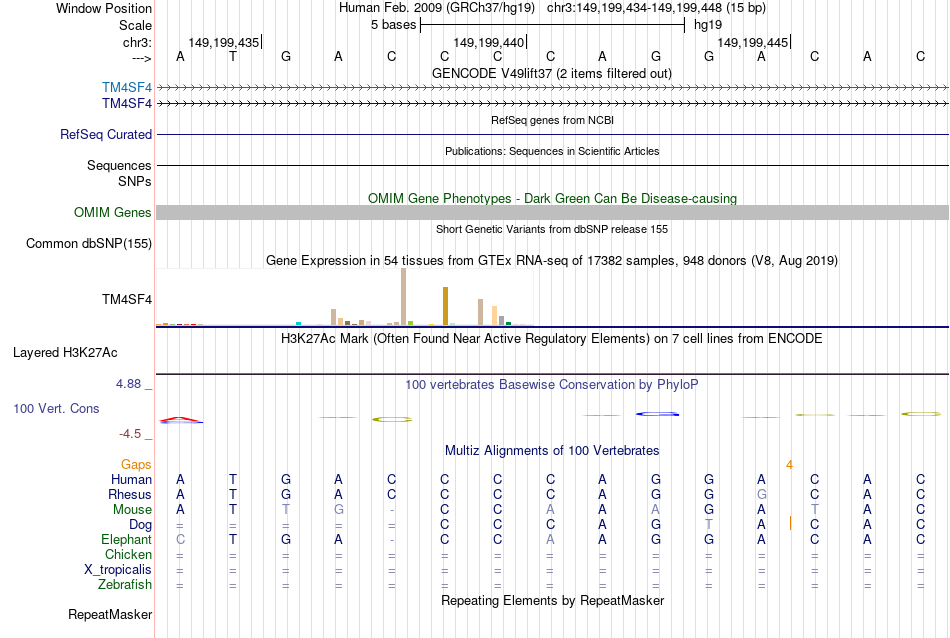
Task: Click the grayed G in the Rhesus row
Action: click(x=762, y=494)
